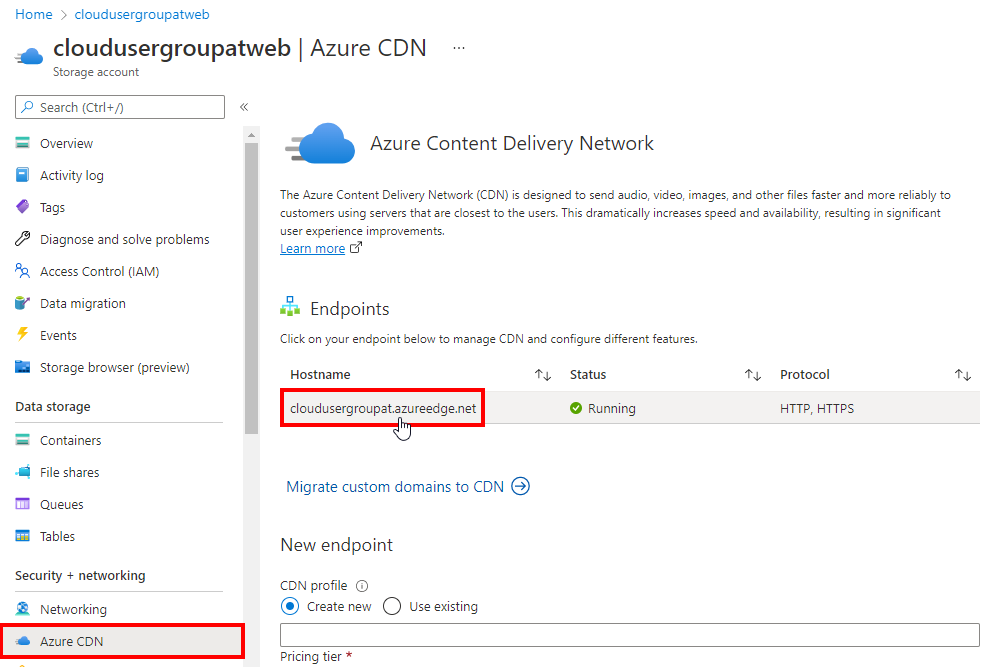Click the CDN profile name input field
This screenshot has height=667, width=989.
point(629,635)
